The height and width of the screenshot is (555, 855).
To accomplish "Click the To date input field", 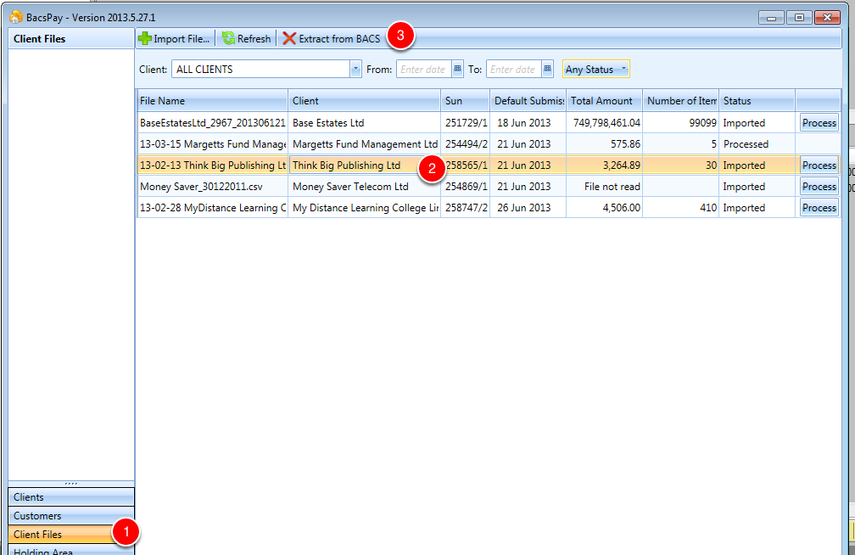I will [x=514, y=69].
